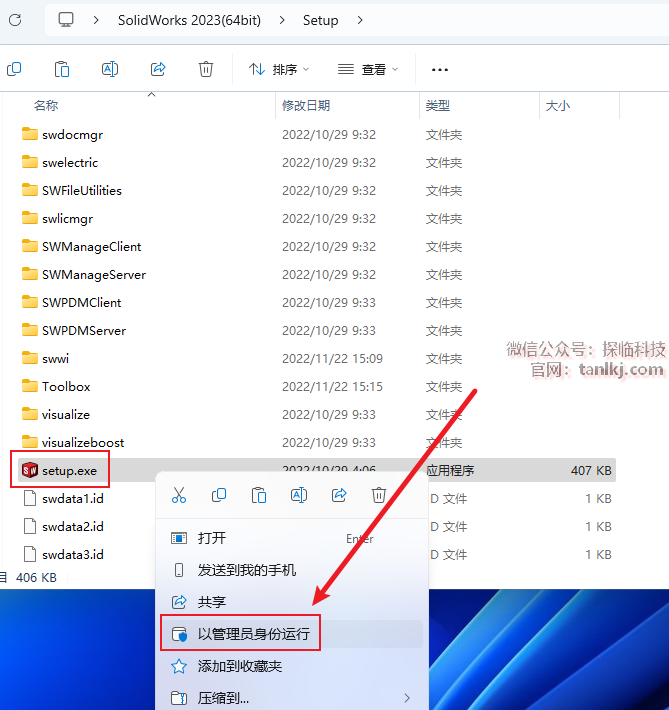The height and width of the screenshot is (710, 669).
Task: Click Copy icon in context menu
Action: [219, 495]
